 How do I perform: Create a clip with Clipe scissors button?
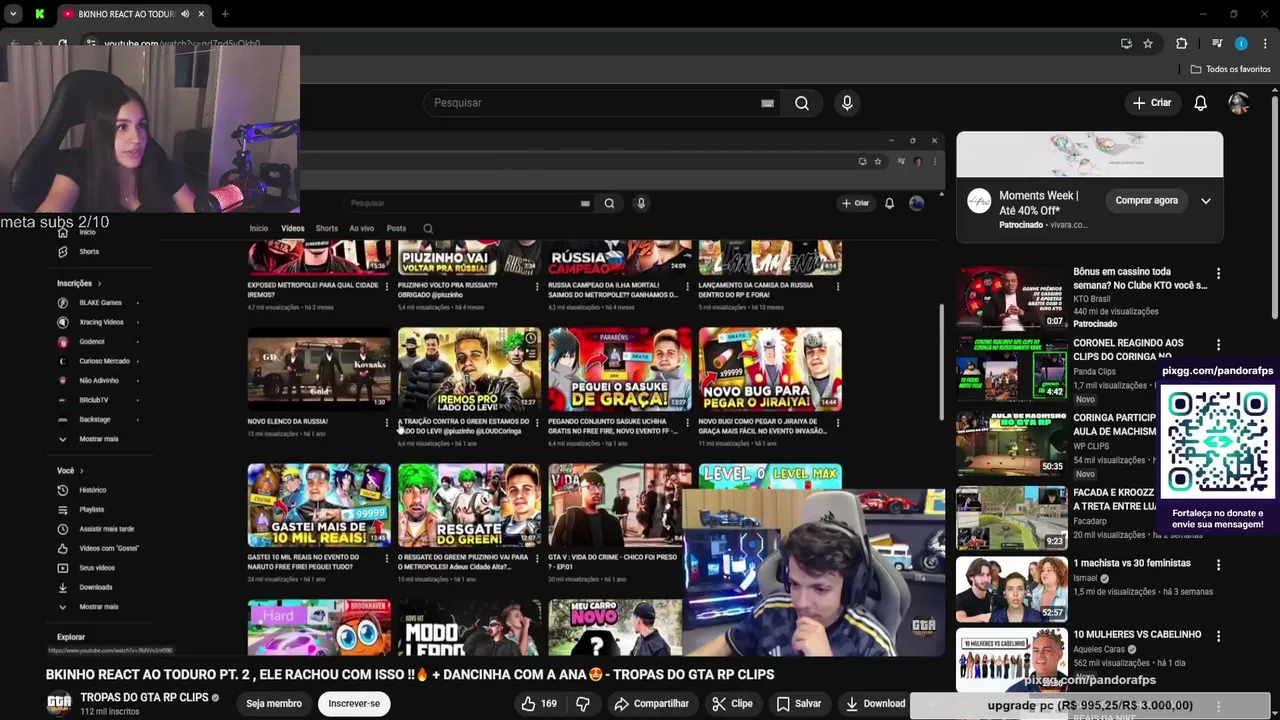[x=732, y=704]
